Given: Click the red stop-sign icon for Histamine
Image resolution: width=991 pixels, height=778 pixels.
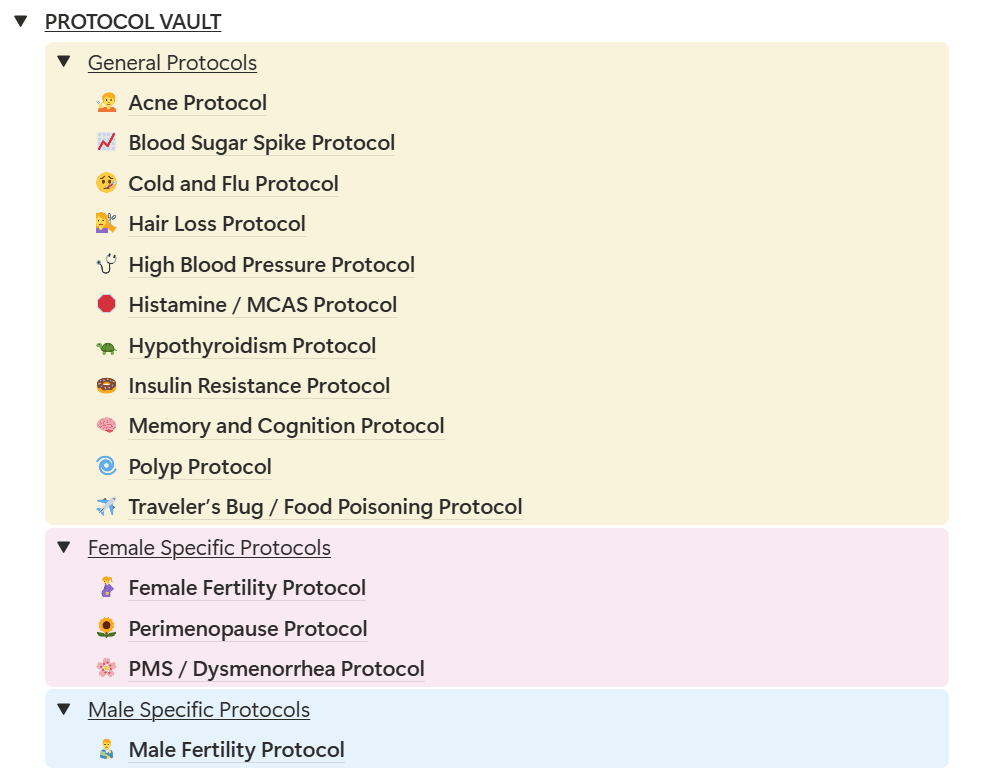Looking at the screenshot, I should coord(106,305).
